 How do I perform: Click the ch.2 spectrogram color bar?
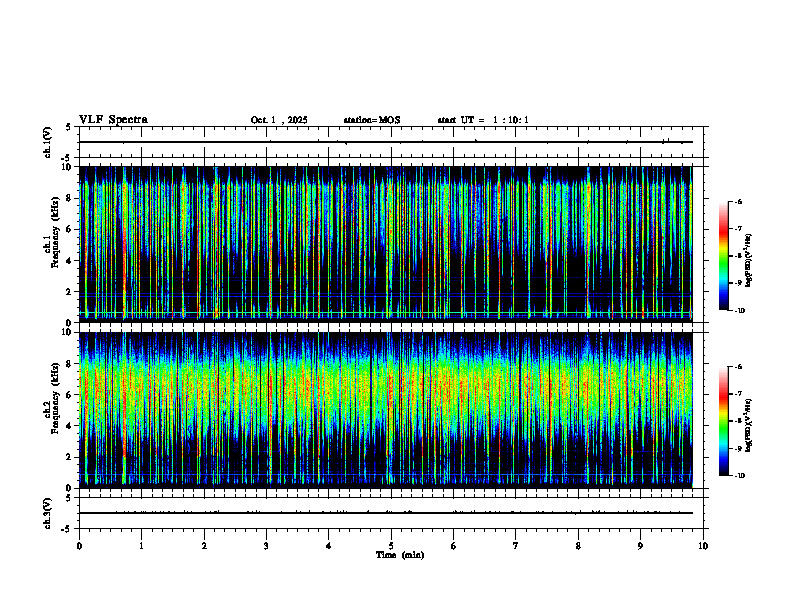coord(723,421)
